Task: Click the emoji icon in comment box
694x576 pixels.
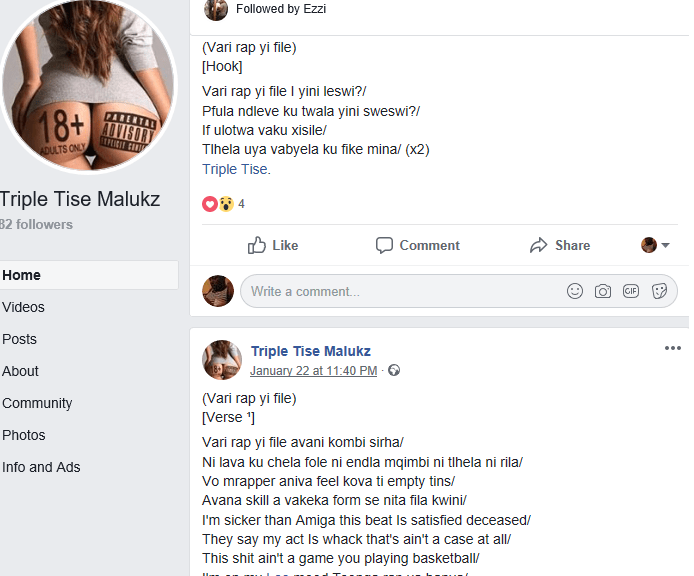Action: pos(575,291)
